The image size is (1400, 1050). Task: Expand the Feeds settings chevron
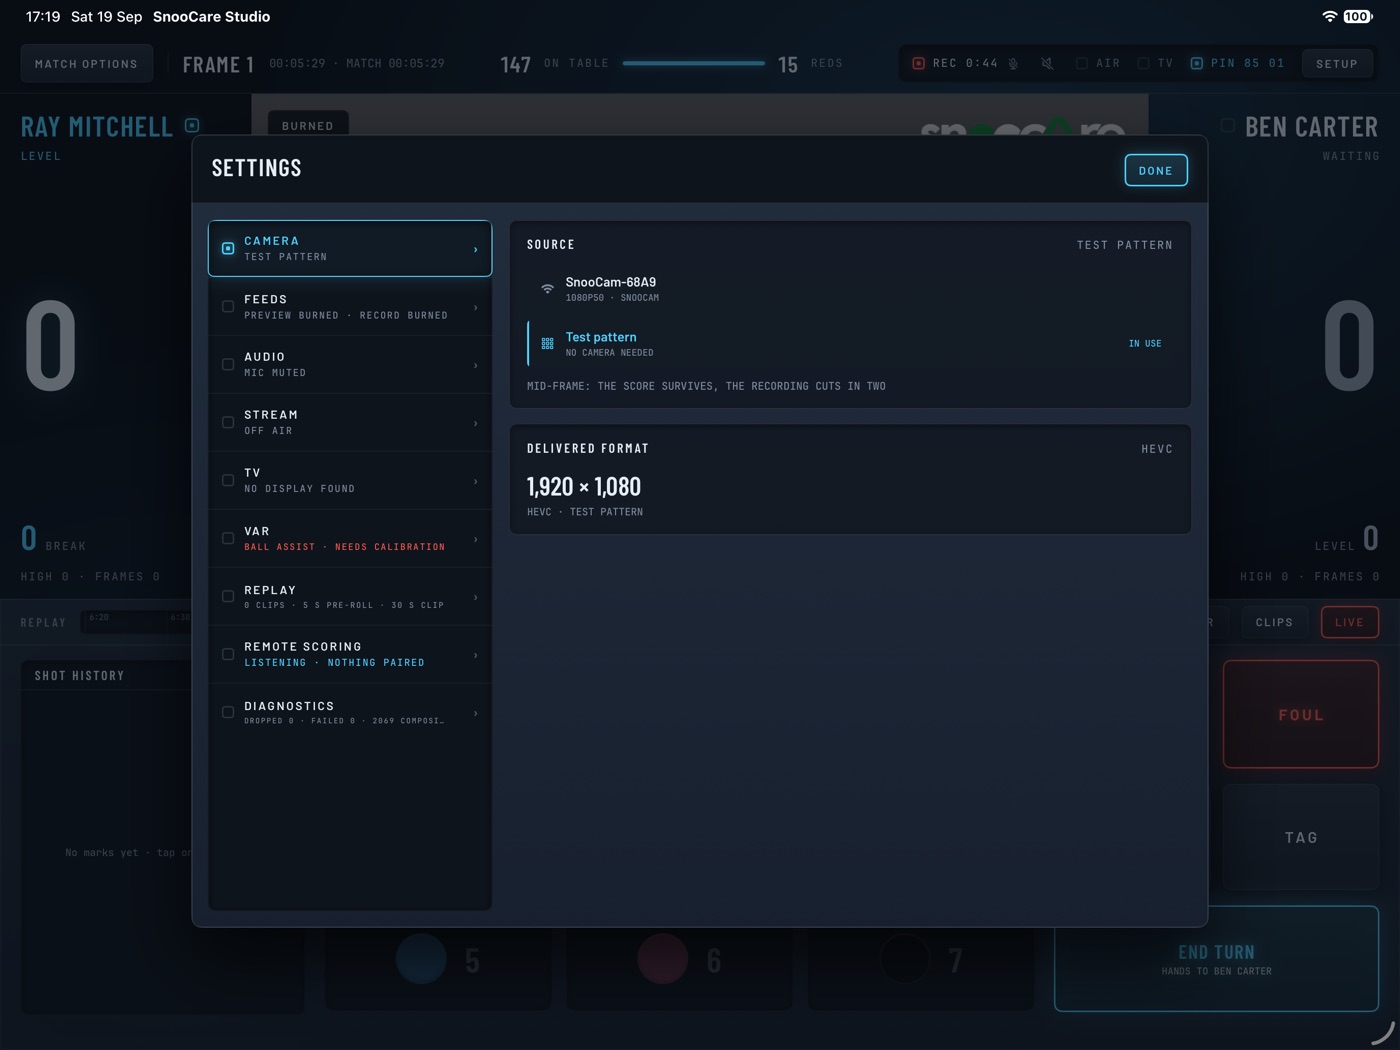475,307
